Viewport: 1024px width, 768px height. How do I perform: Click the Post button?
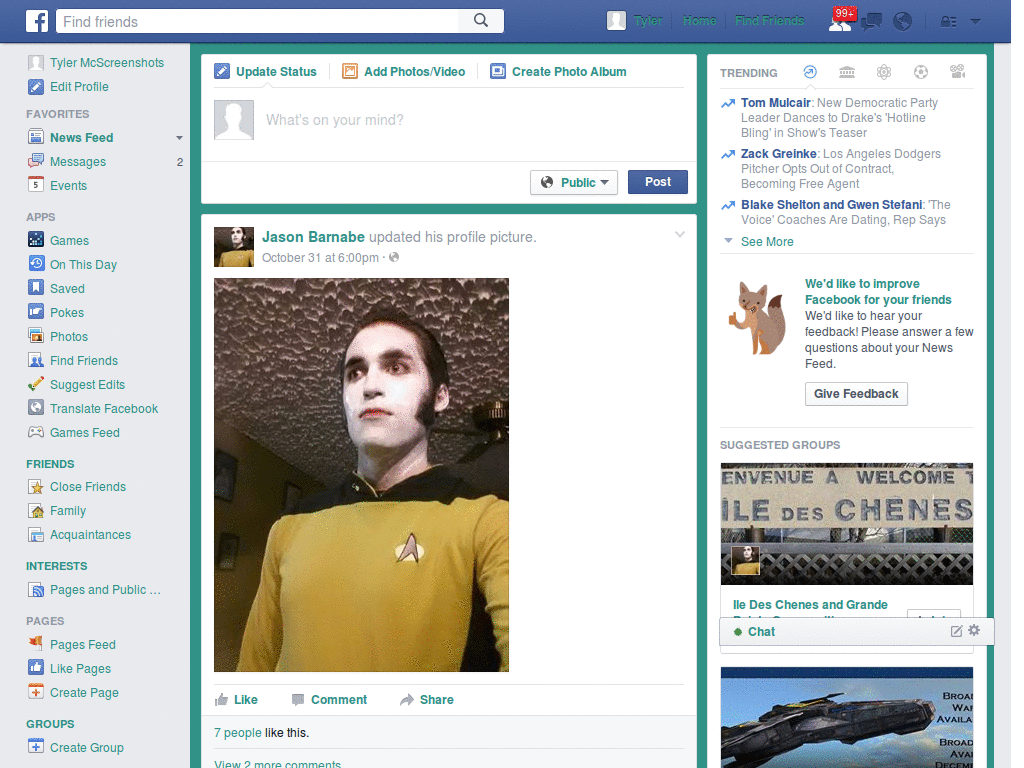pyautogui.click(x=658, y=182)
